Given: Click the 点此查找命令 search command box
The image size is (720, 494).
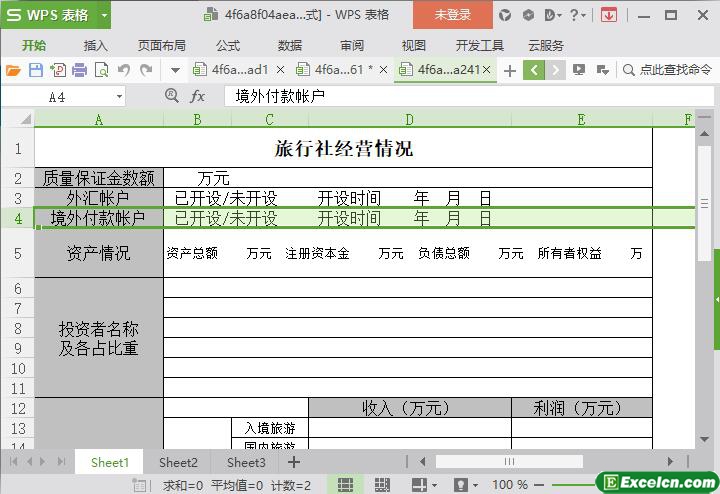Looking at the screenshot, I should coord(668,70).
